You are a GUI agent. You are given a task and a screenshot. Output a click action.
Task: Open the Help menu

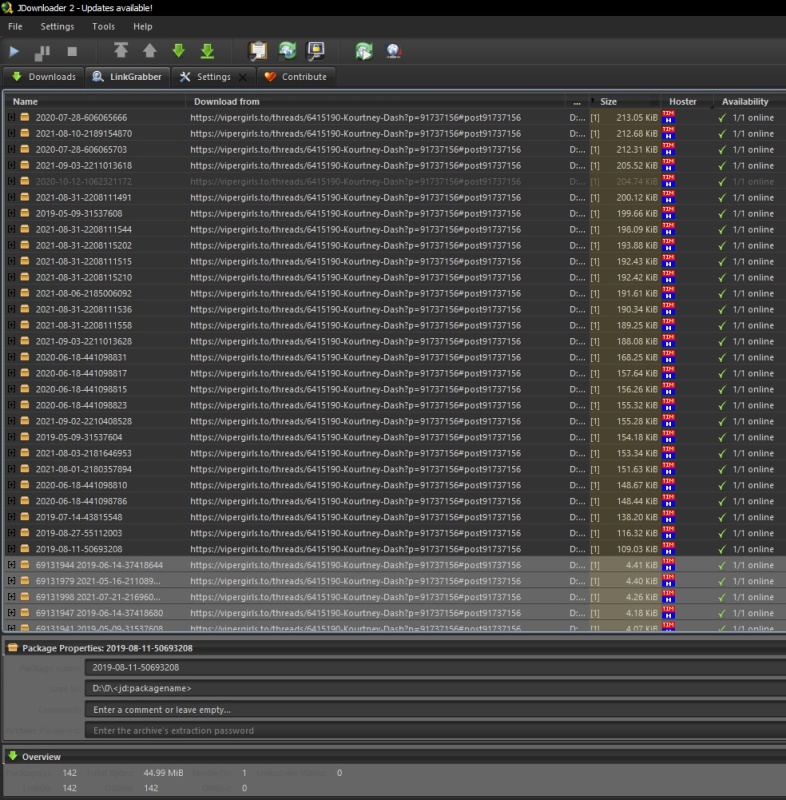tap(142, 27)
